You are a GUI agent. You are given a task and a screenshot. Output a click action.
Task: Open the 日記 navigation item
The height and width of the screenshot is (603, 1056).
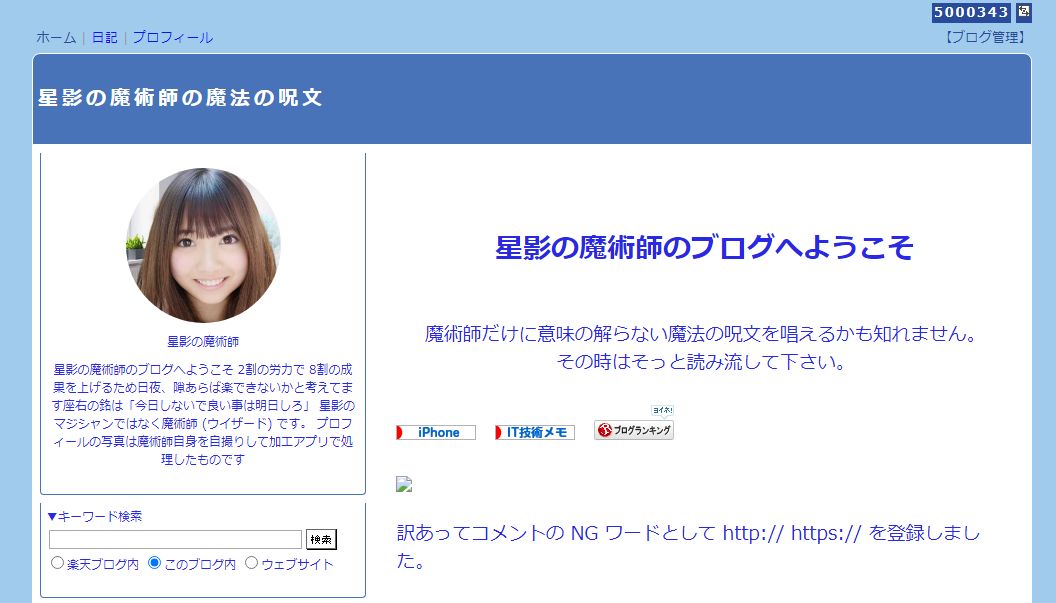(103, 37)
